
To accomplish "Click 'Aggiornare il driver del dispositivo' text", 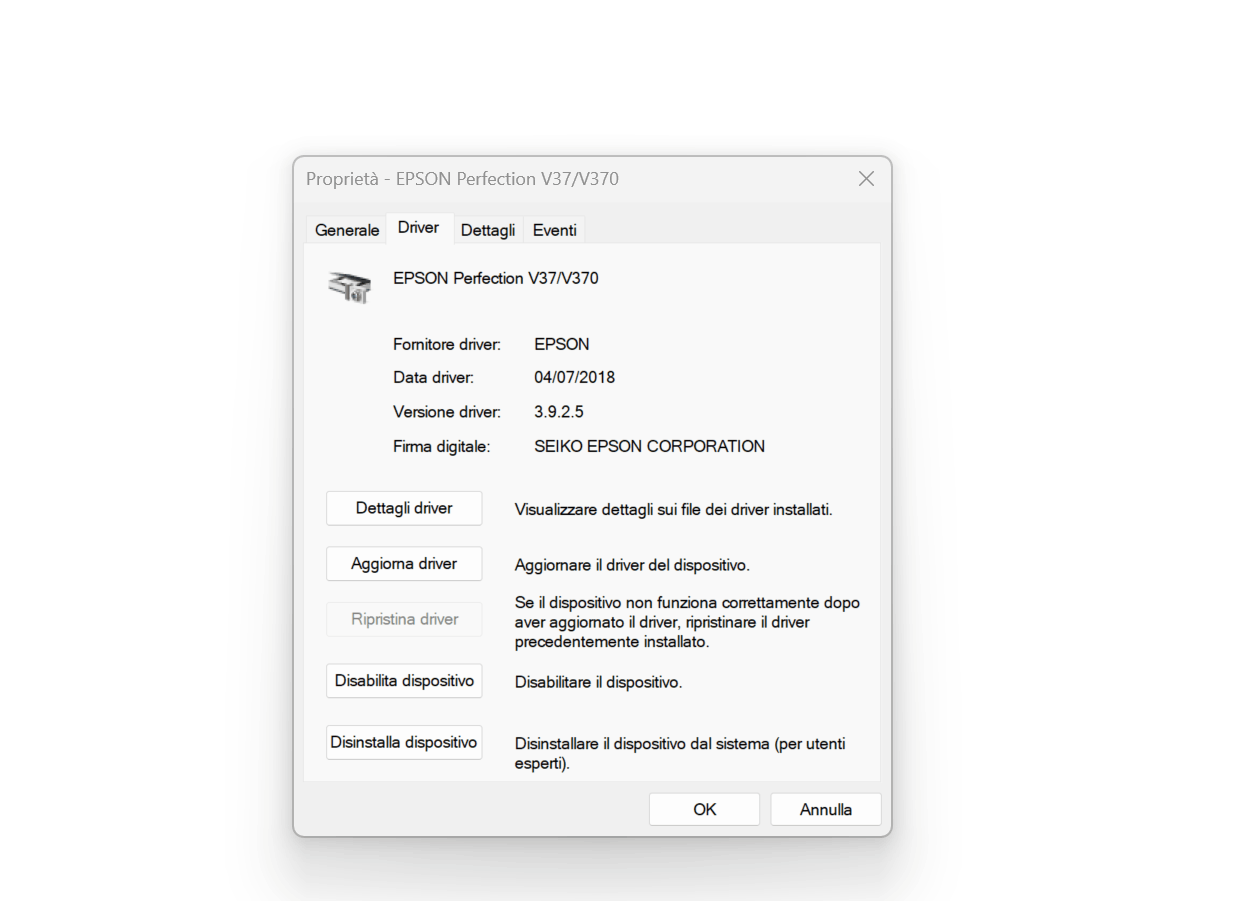I will [x=632, y=565].
